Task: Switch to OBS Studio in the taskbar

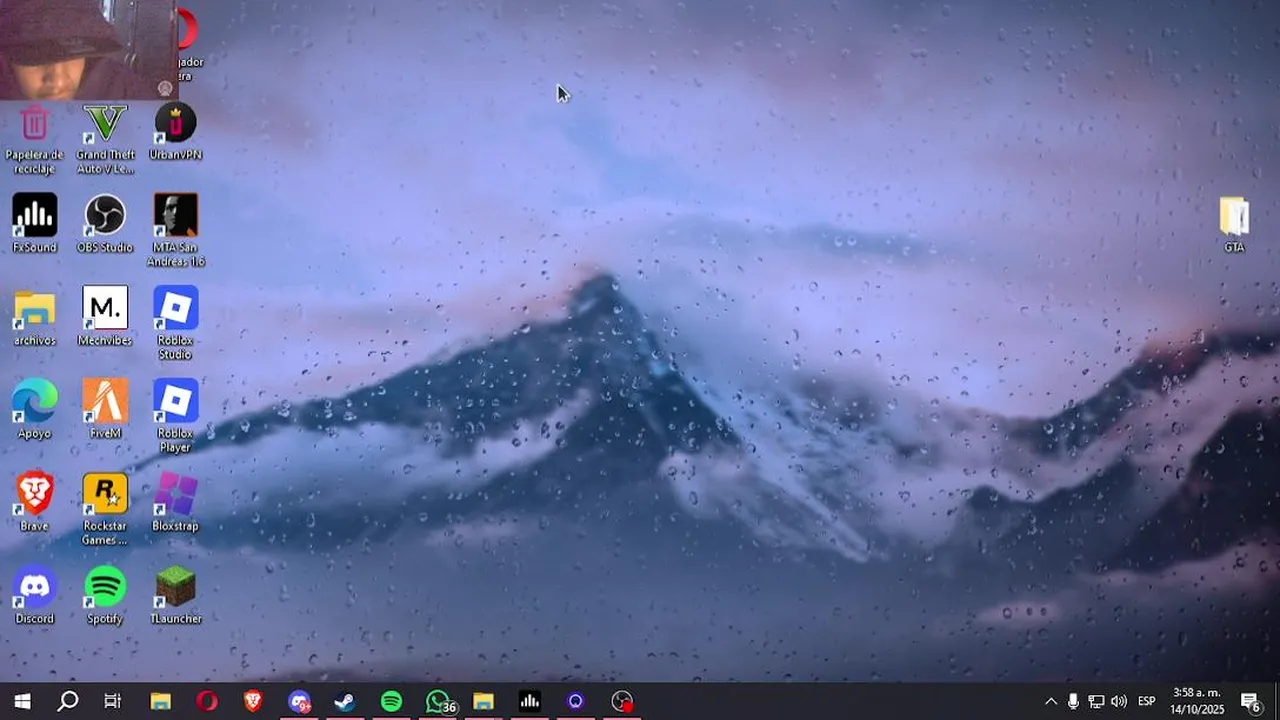Action: (x=622, y=701)
